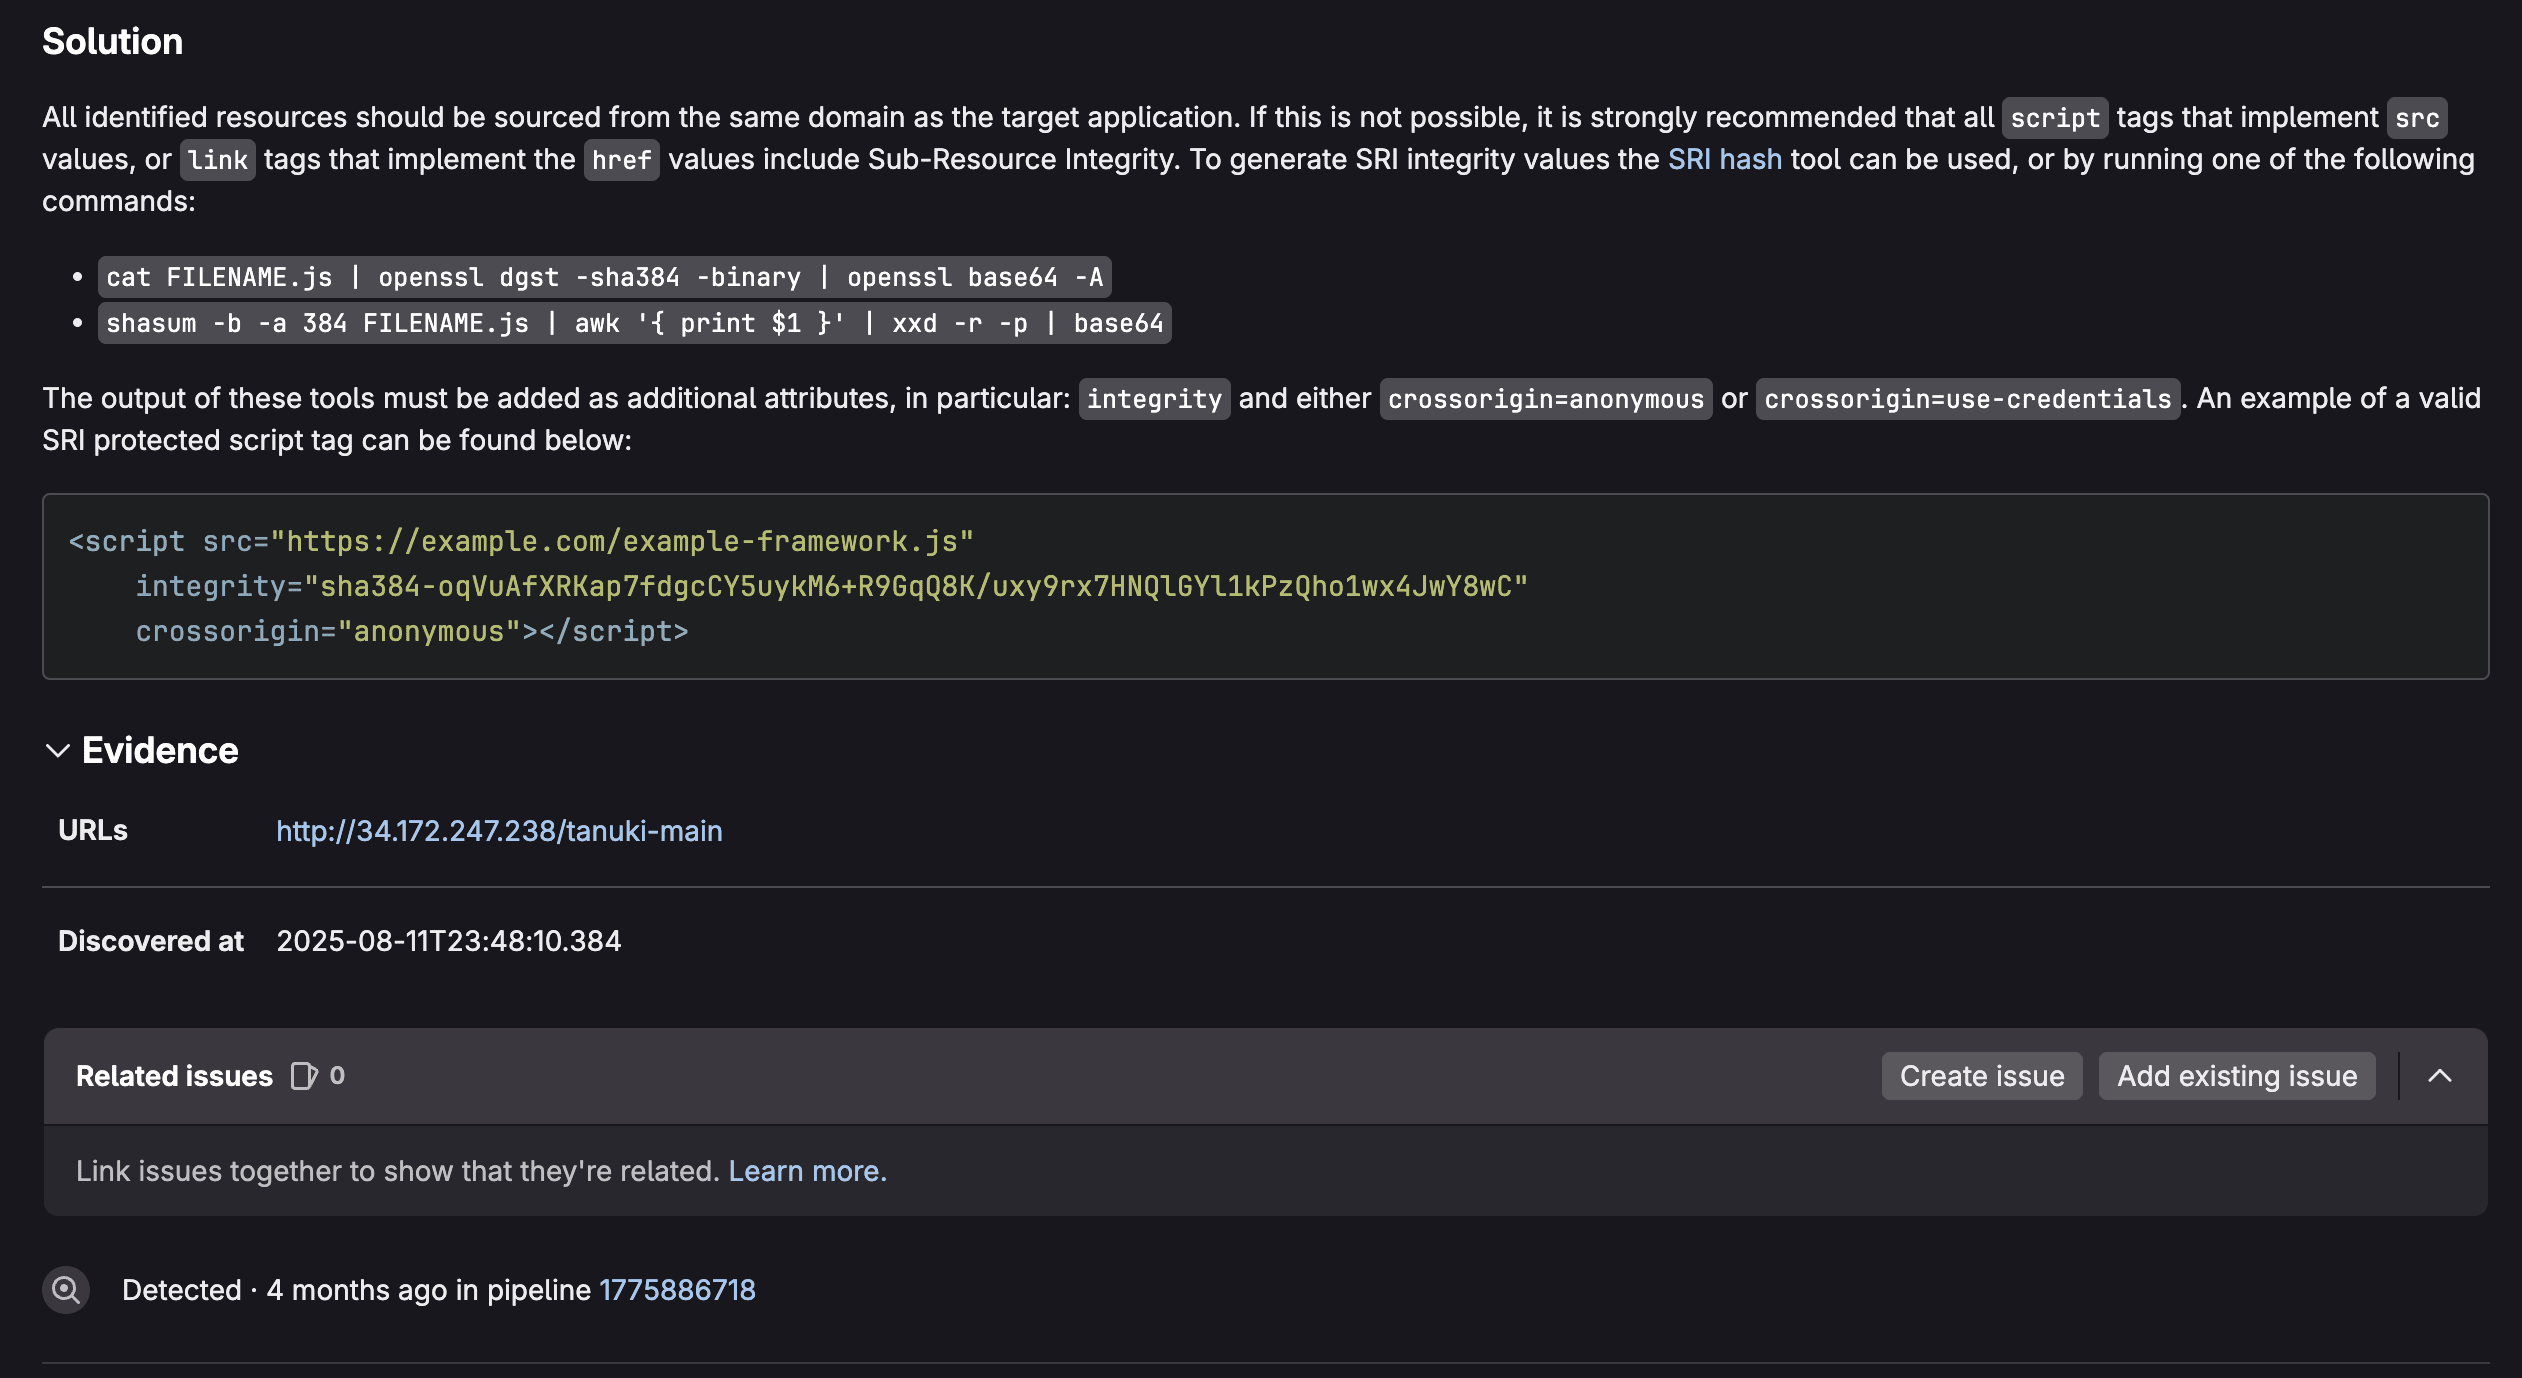
Task: Collapse the Evidence section chevron
Action: (x=58, y=751)
